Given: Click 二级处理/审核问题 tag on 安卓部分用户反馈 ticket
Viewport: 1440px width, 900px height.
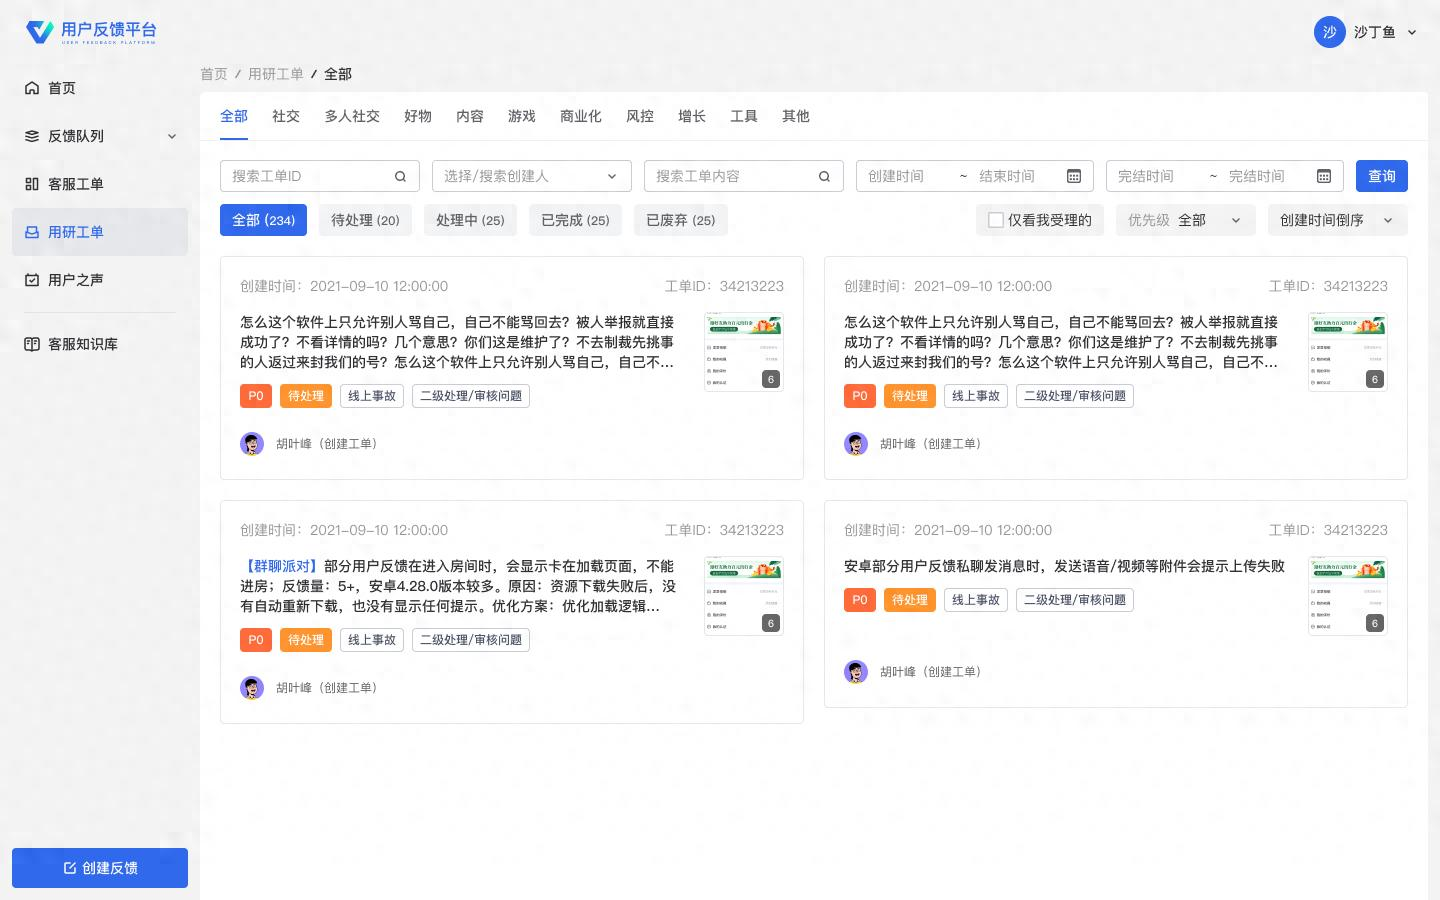Looking at the screenshot, I should (1075, 600).
